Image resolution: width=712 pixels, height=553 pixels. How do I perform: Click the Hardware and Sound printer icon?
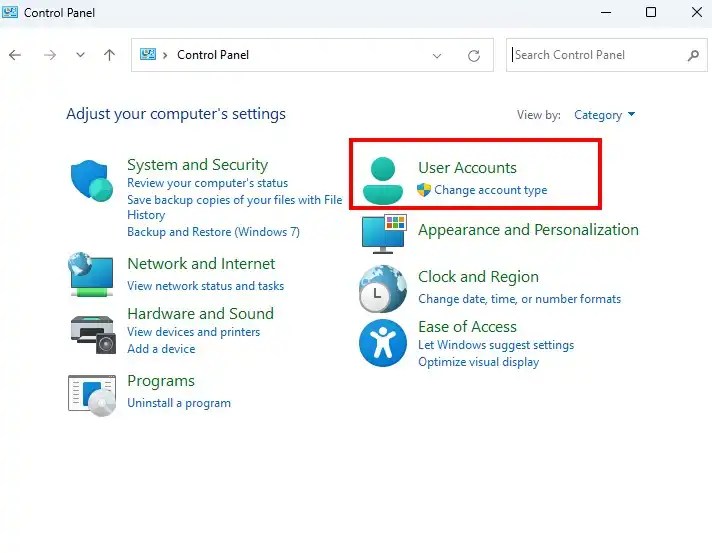[x=93, y=334]
